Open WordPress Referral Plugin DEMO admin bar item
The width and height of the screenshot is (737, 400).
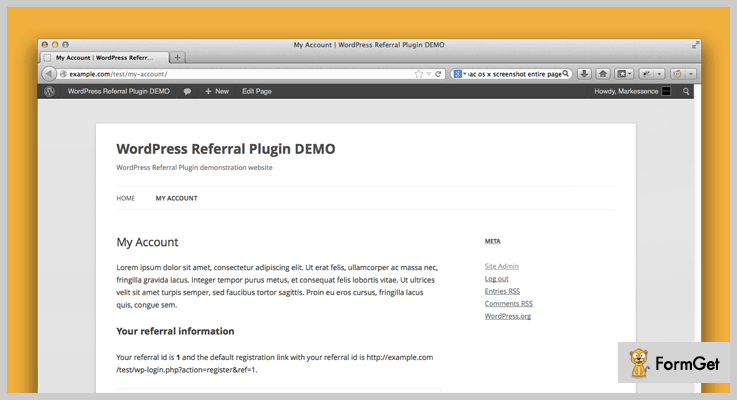coord(118,91)
